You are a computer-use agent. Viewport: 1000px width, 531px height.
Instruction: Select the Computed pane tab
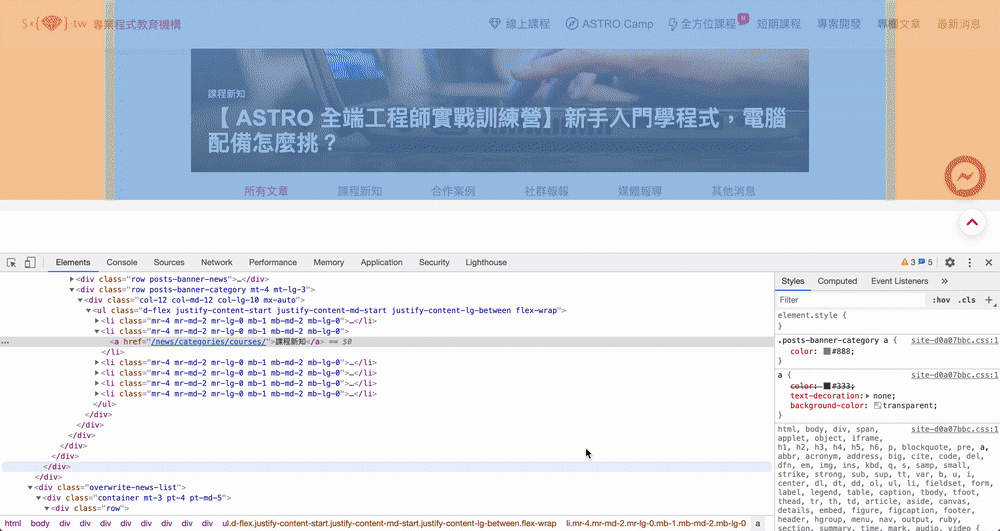tap(837, 281)
